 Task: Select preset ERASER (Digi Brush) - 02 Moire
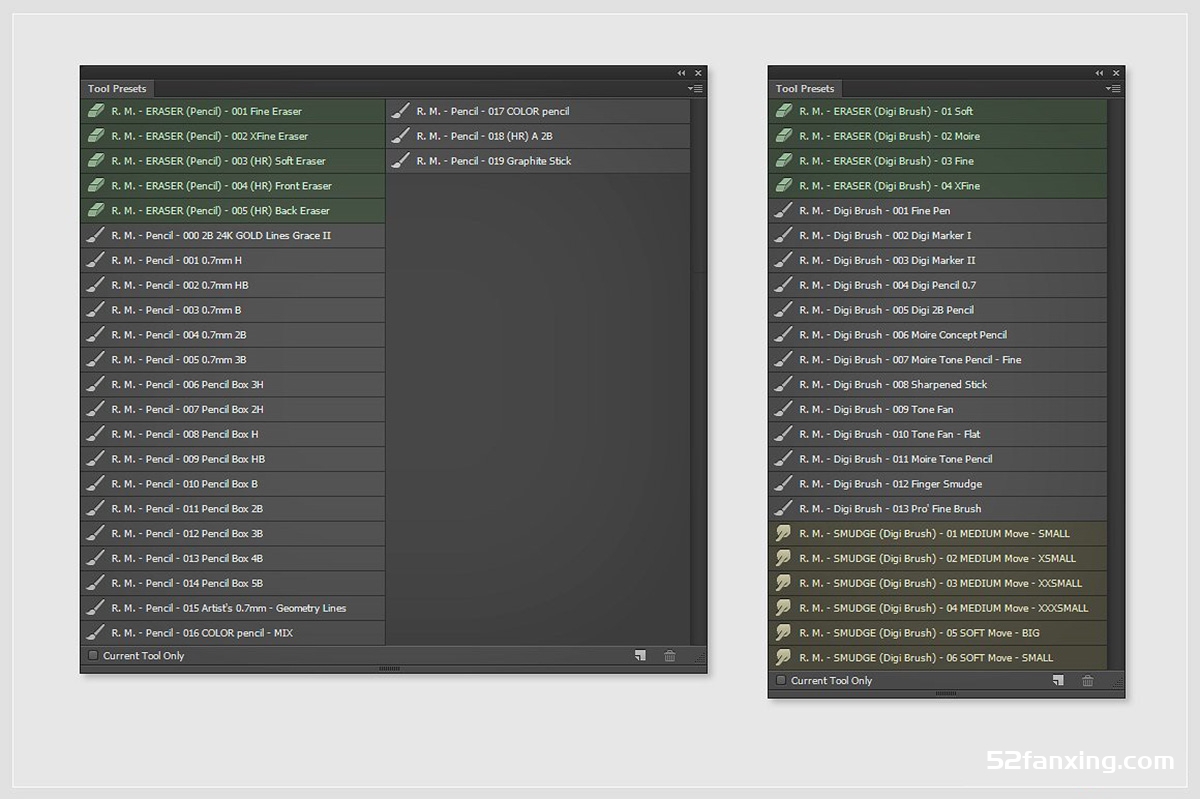click(938, 136)
